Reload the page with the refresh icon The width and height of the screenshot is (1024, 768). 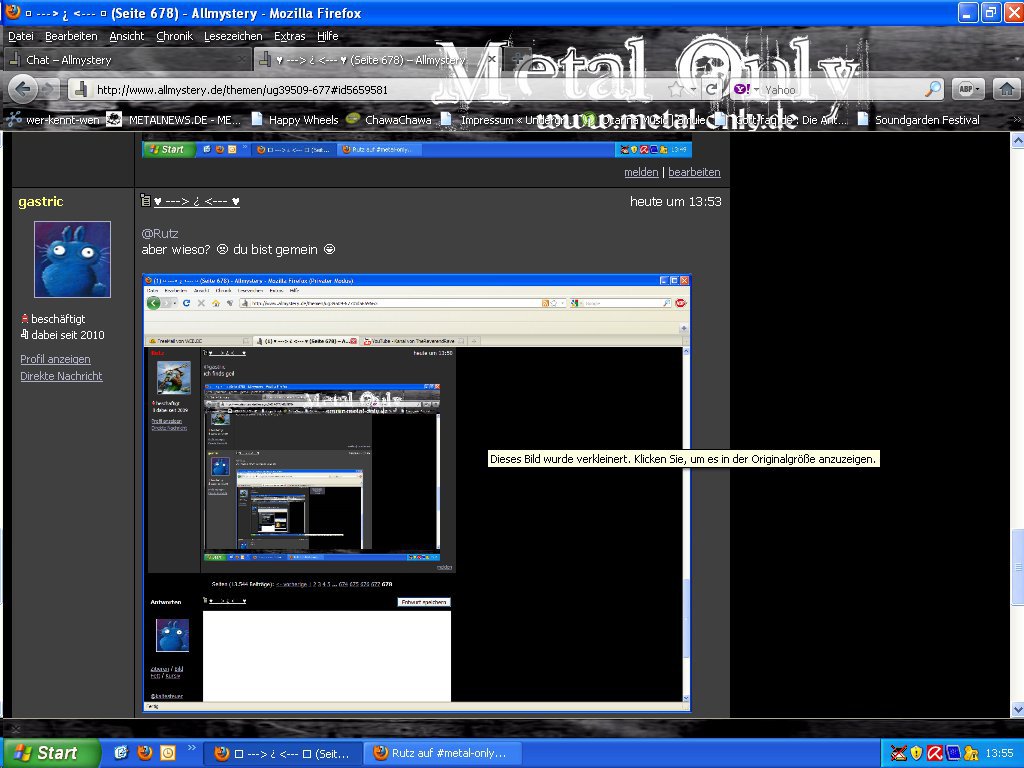click(x=712, y=89)
